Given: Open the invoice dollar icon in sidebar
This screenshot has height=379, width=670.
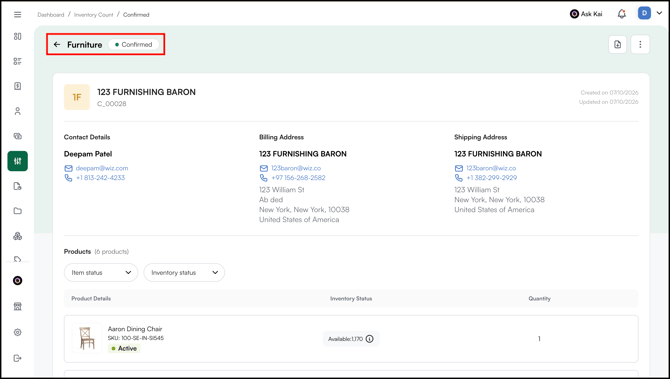Looking at the screenshot, I should tap(18, 86).
